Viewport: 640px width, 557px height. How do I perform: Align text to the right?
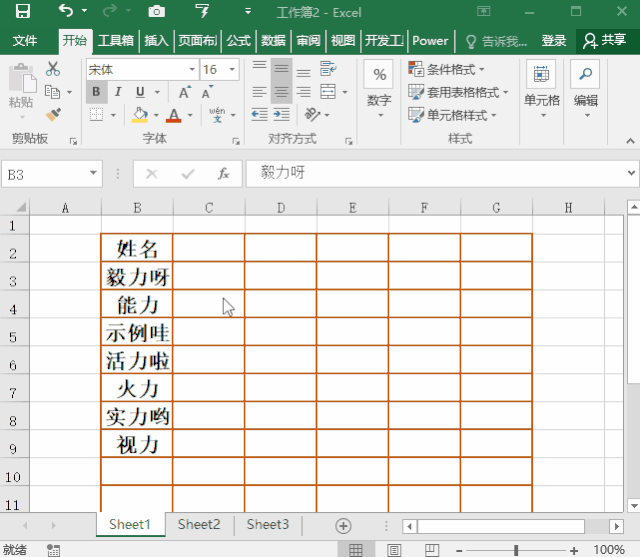303,92
